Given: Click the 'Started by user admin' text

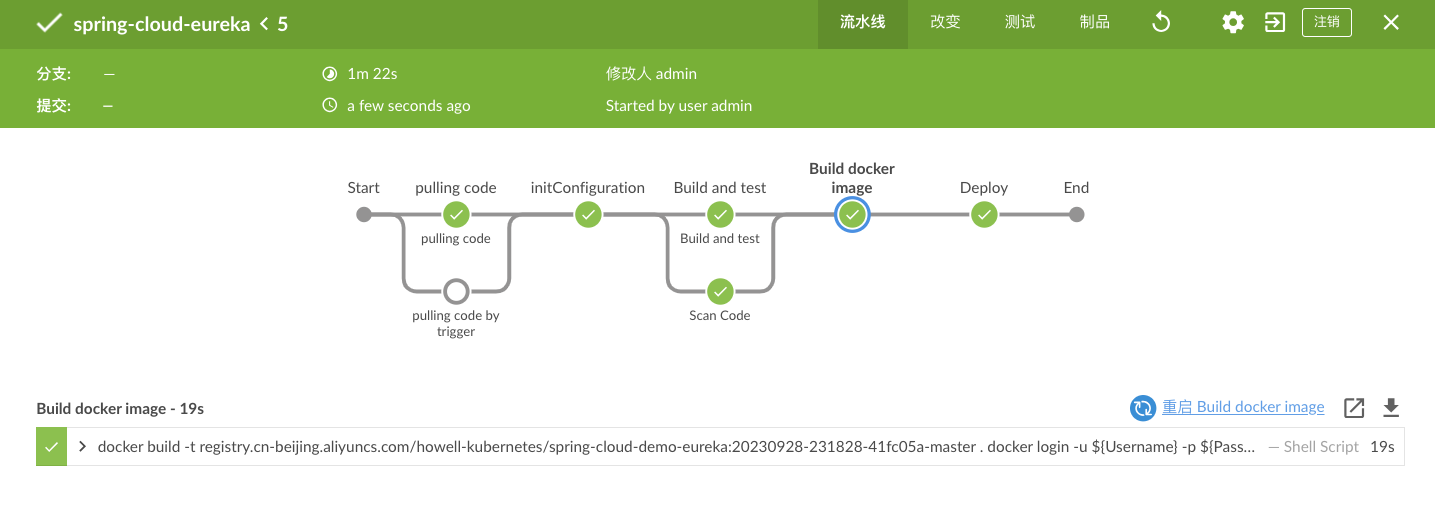Looking at the screenshot, I should click(679, 105).
